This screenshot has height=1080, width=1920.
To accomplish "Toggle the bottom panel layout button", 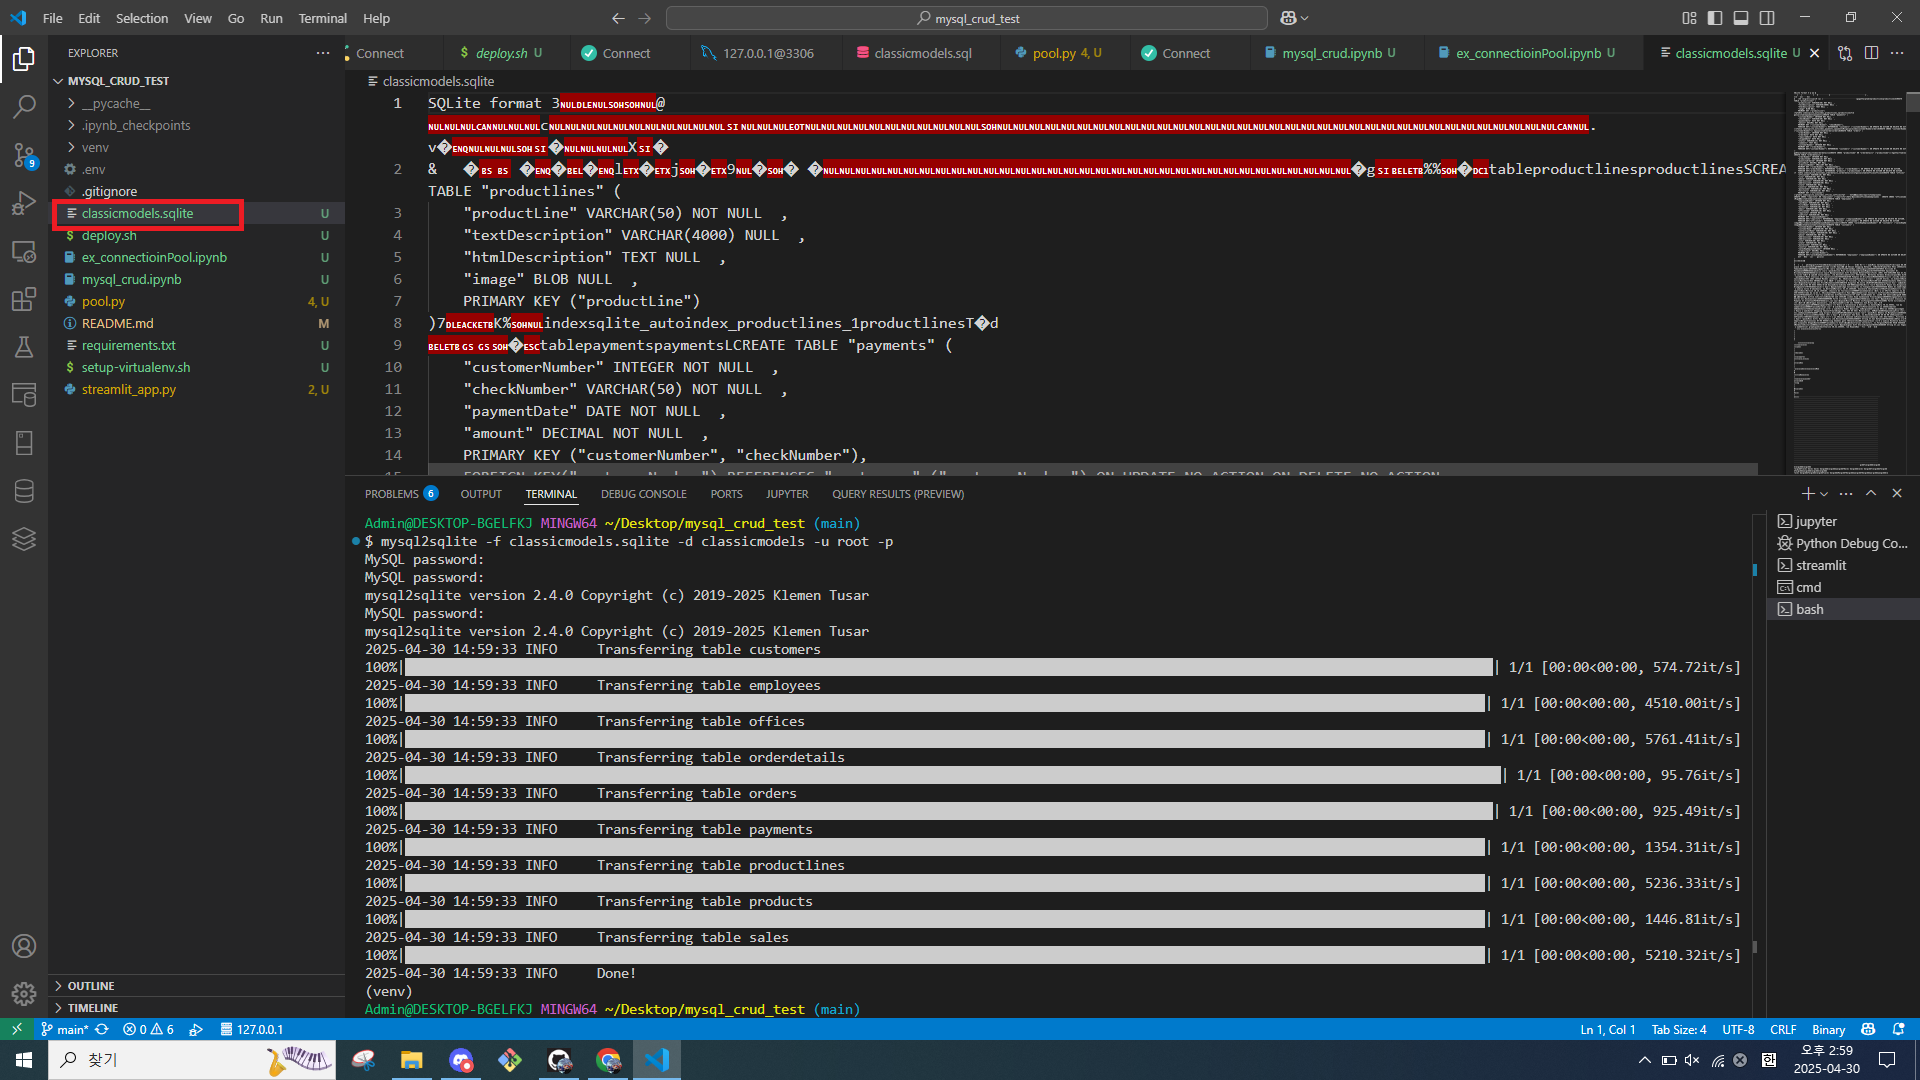I will (x=1741, y=18).
